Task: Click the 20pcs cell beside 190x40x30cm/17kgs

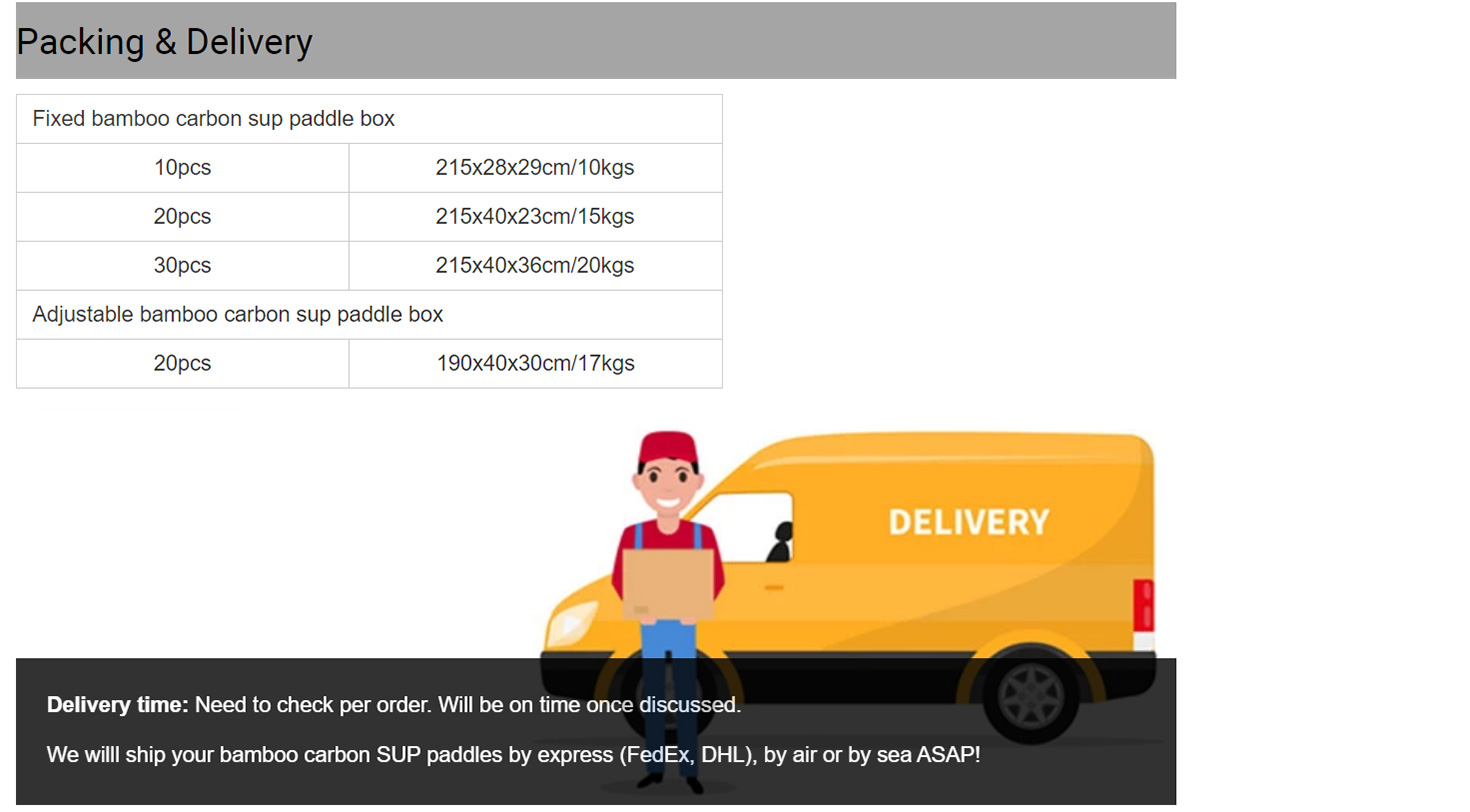Action: click(182, 364)
